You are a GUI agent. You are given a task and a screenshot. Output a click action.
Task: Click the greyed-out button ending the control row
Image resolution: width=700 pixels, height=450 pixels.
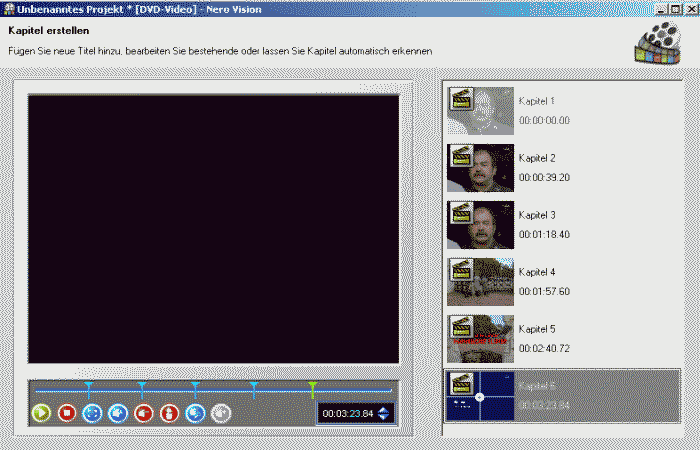pyautogui.click(x=221, y=412)
